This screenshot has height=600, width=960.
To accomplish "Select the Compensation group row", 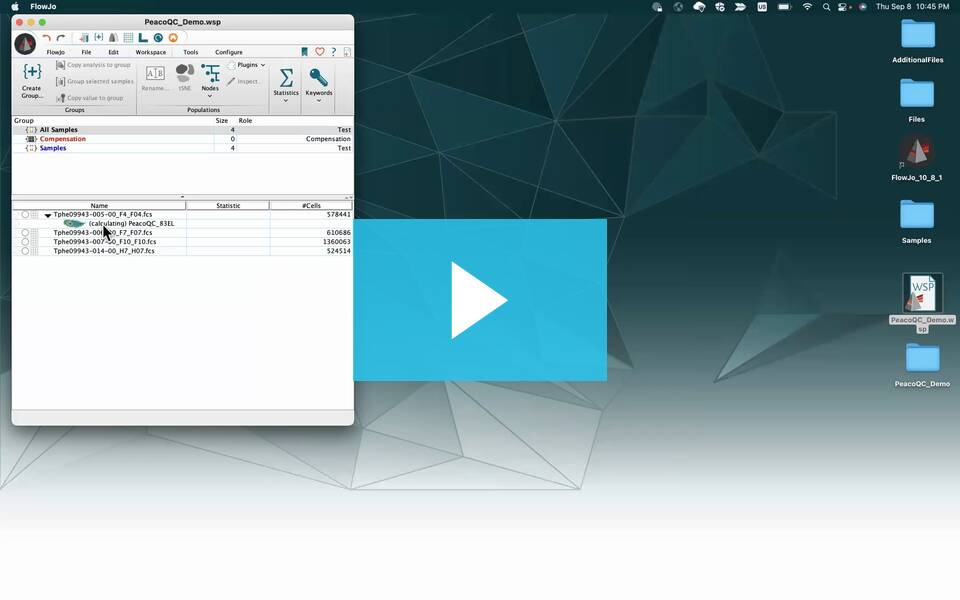I will point(182,139).
